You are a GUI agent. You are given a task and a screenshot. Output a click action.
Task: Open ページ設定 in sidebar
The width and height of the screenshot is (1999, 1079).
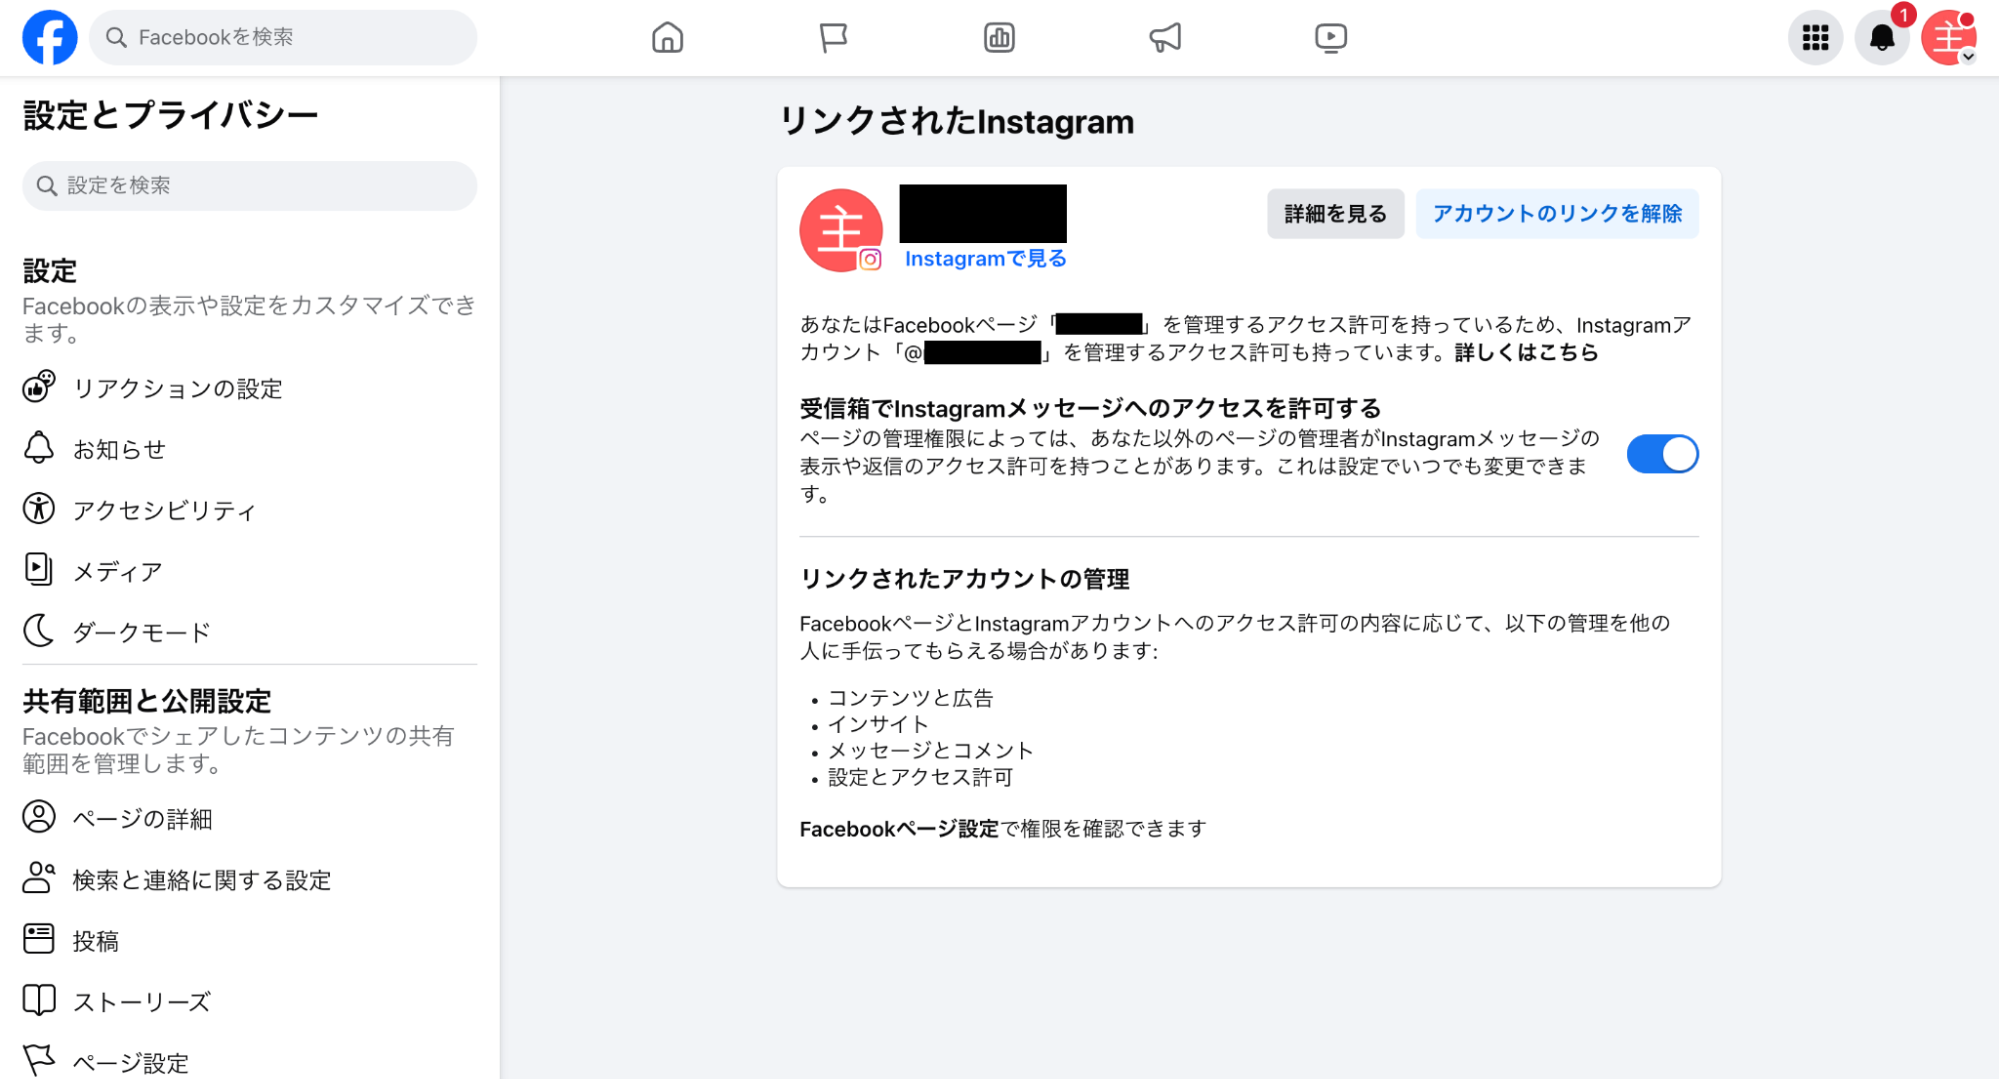coord(249,1062)
